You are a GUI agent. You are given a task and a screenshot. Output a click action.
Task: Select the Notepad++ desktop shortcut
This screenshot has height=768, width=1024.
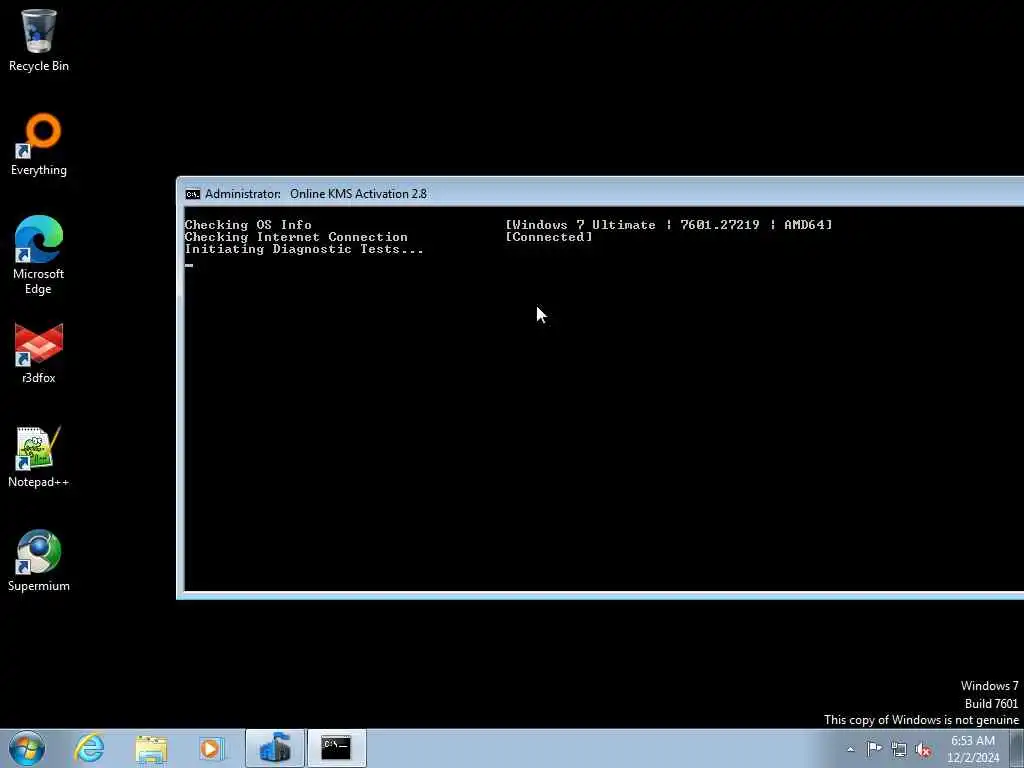(39, 457)
